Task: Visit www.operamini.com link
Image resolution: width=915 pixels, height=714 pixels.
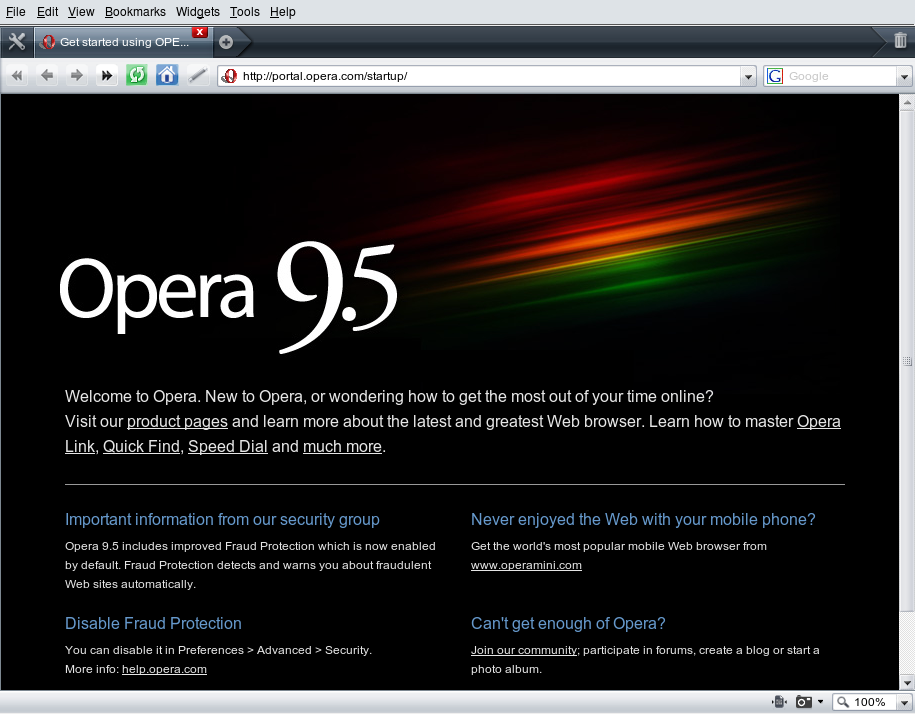Action: pyautogui.click(x=526, y=565)
